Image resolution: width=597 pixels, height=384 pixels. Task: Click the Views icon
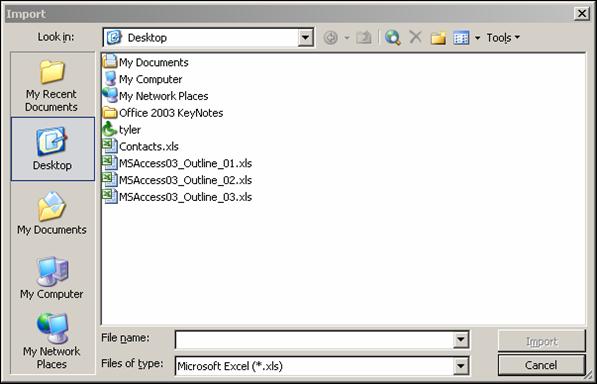461,38
